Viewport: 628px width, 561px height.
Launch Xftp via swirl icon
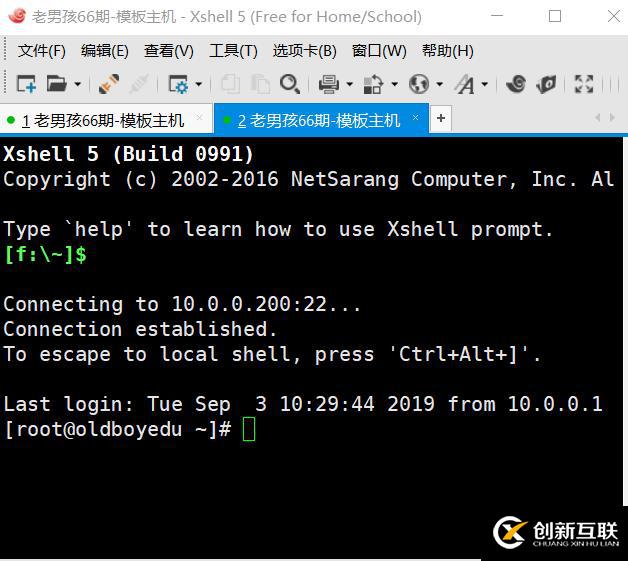click(x=516, y=84)
